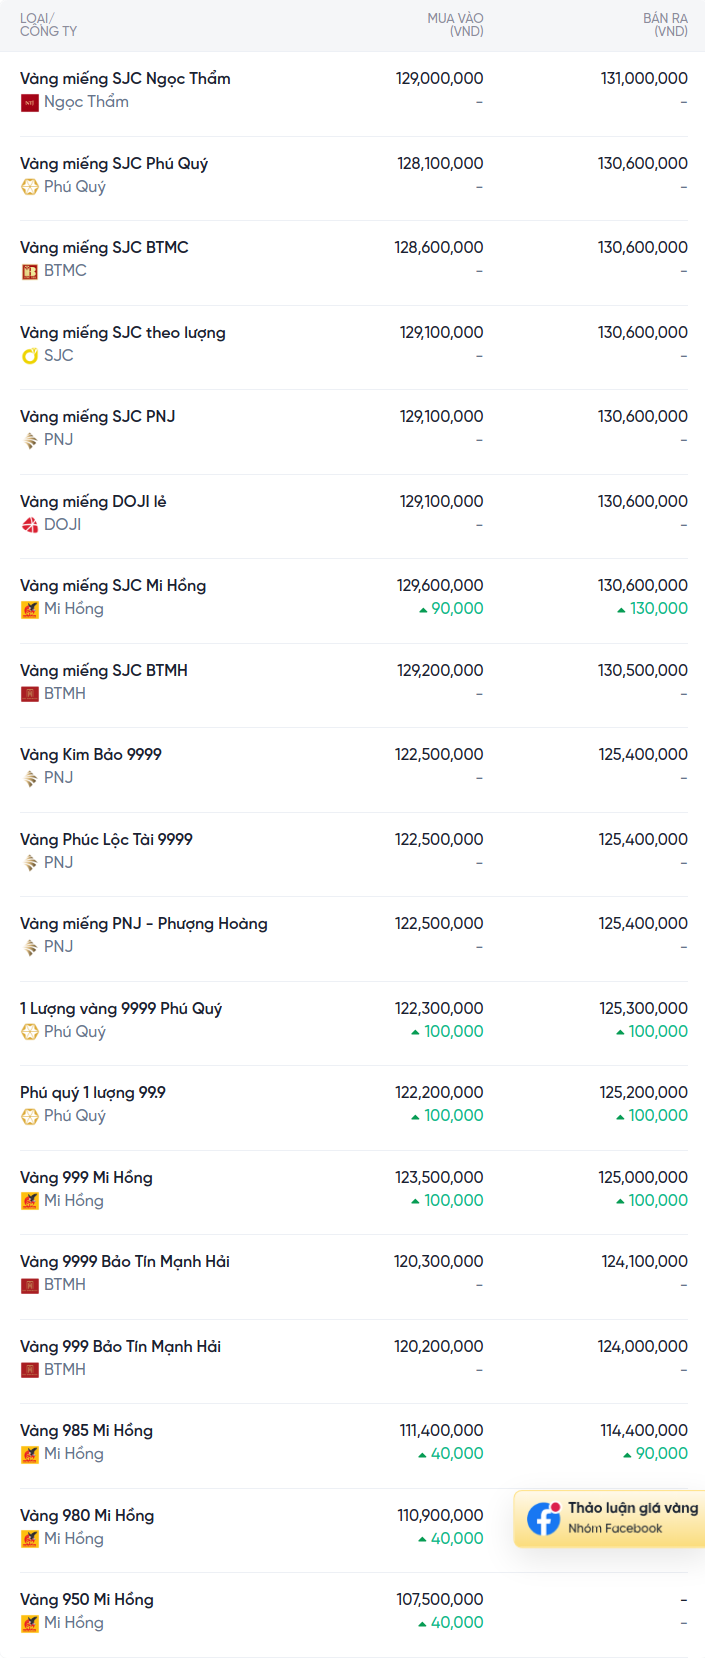Click the LOẠI/CÔNG TY column header
Viewport: 705px width, 1658px height.
click(x=48, y=25)
